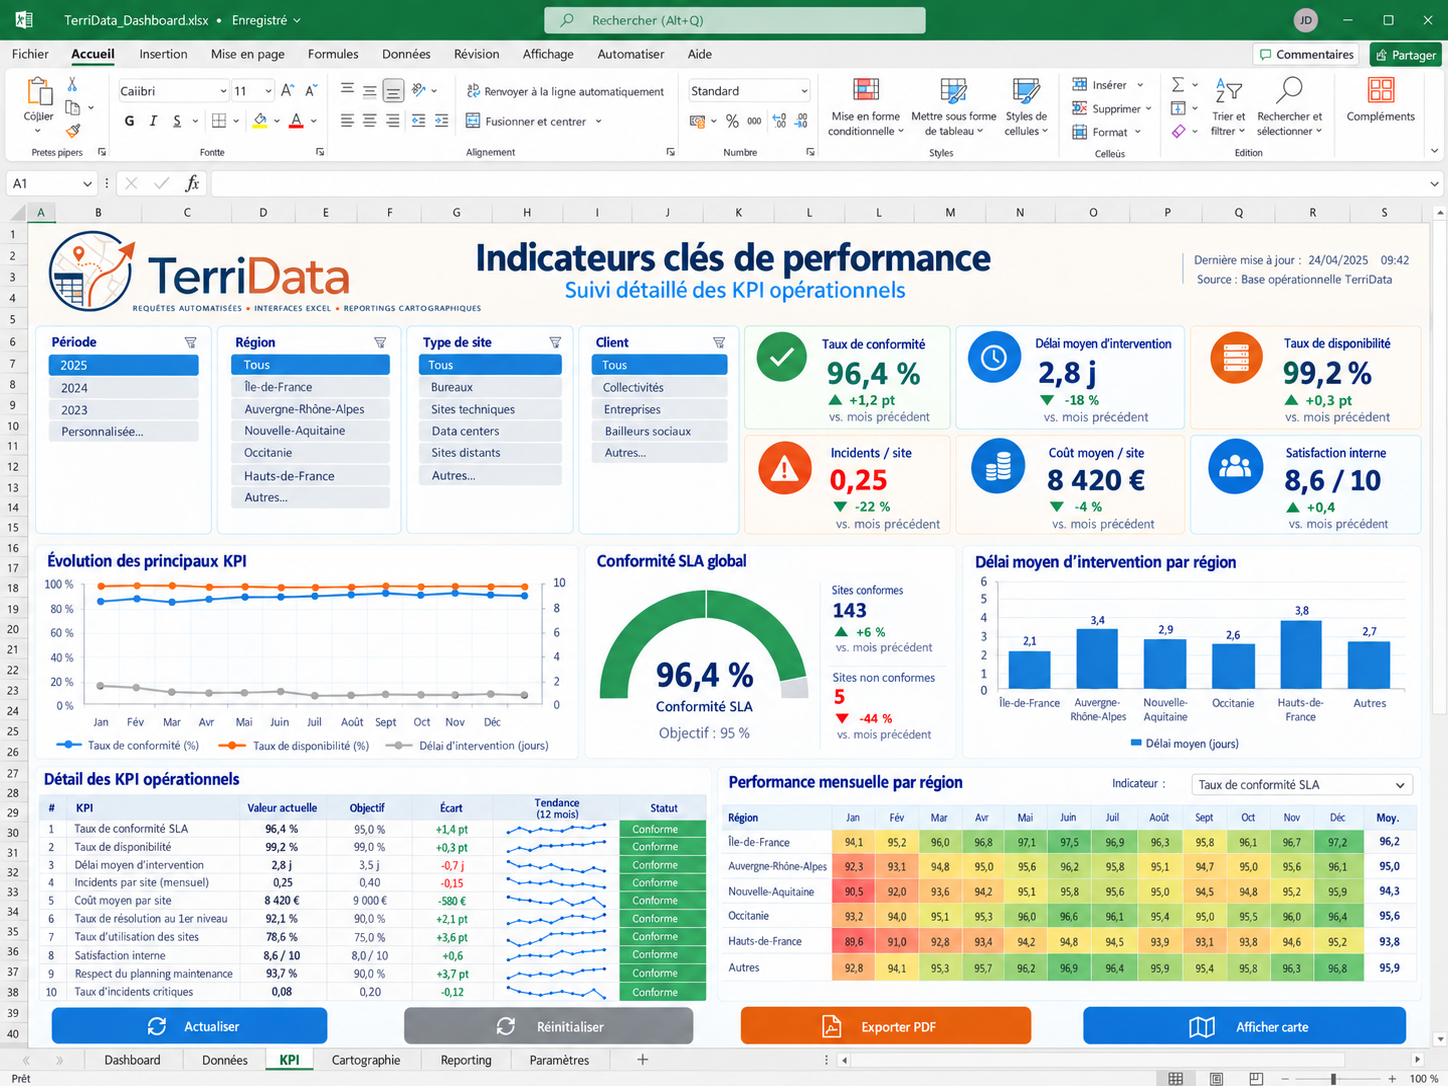1448x1086 pixels.
Task: Open Styles de cellules gallery
Action: tap(1026, 107)
